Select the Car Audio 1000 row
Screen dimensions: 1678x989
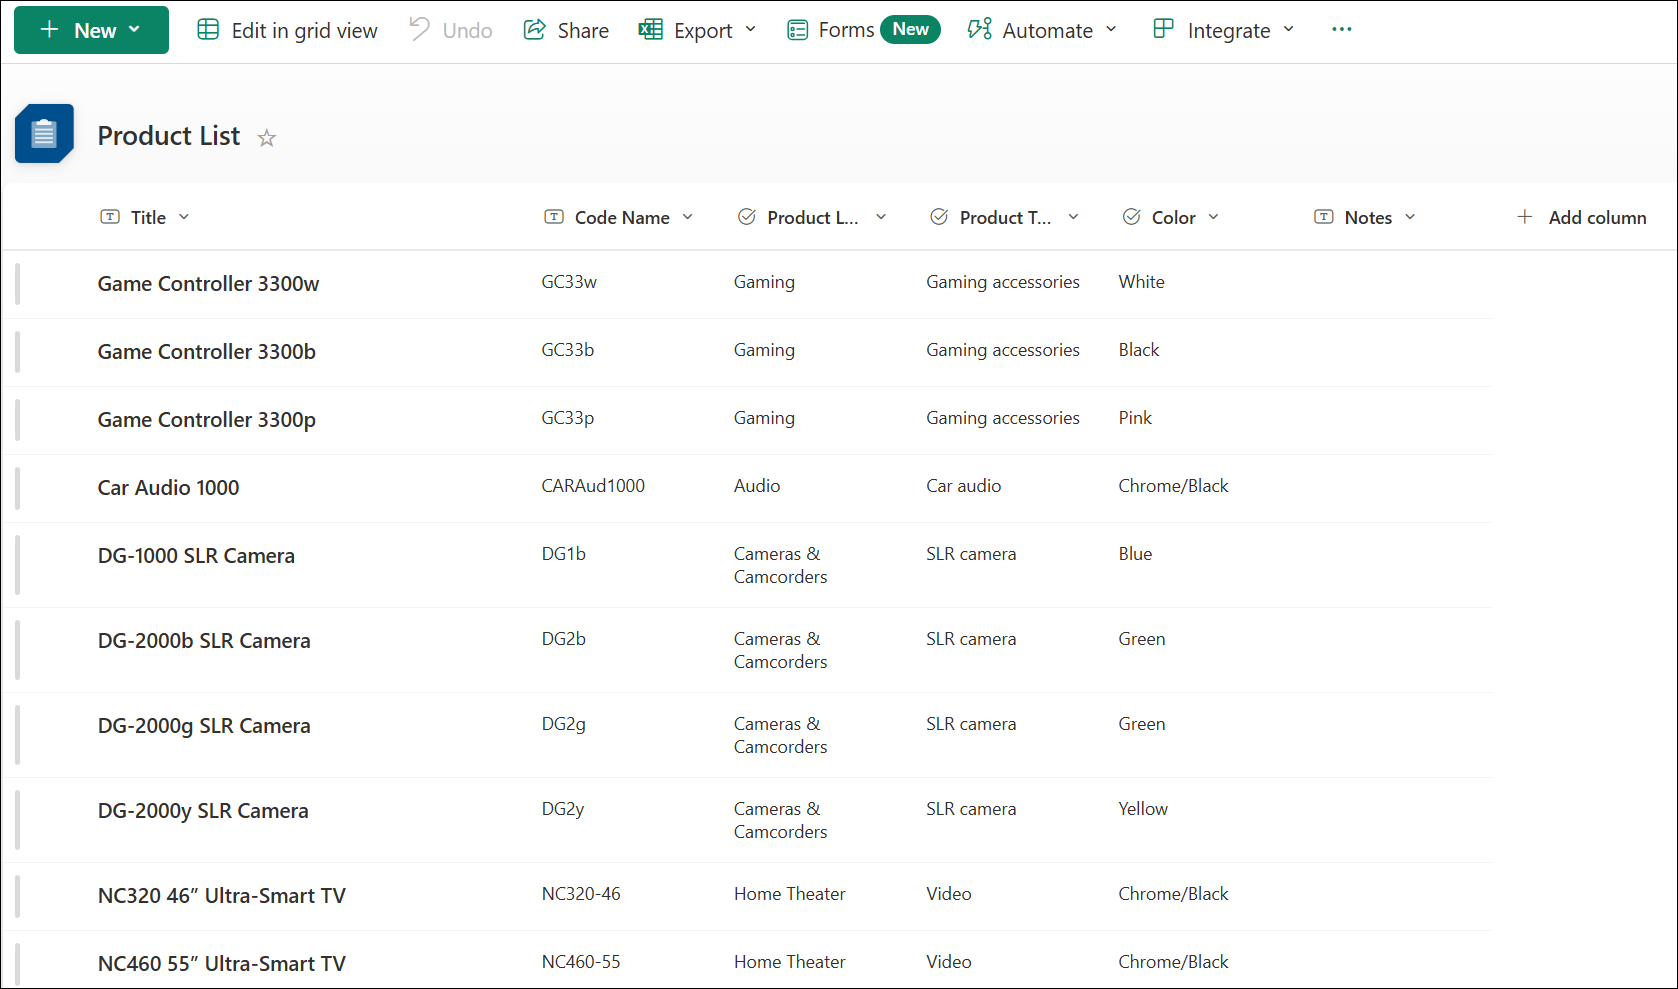click(18, 489)
